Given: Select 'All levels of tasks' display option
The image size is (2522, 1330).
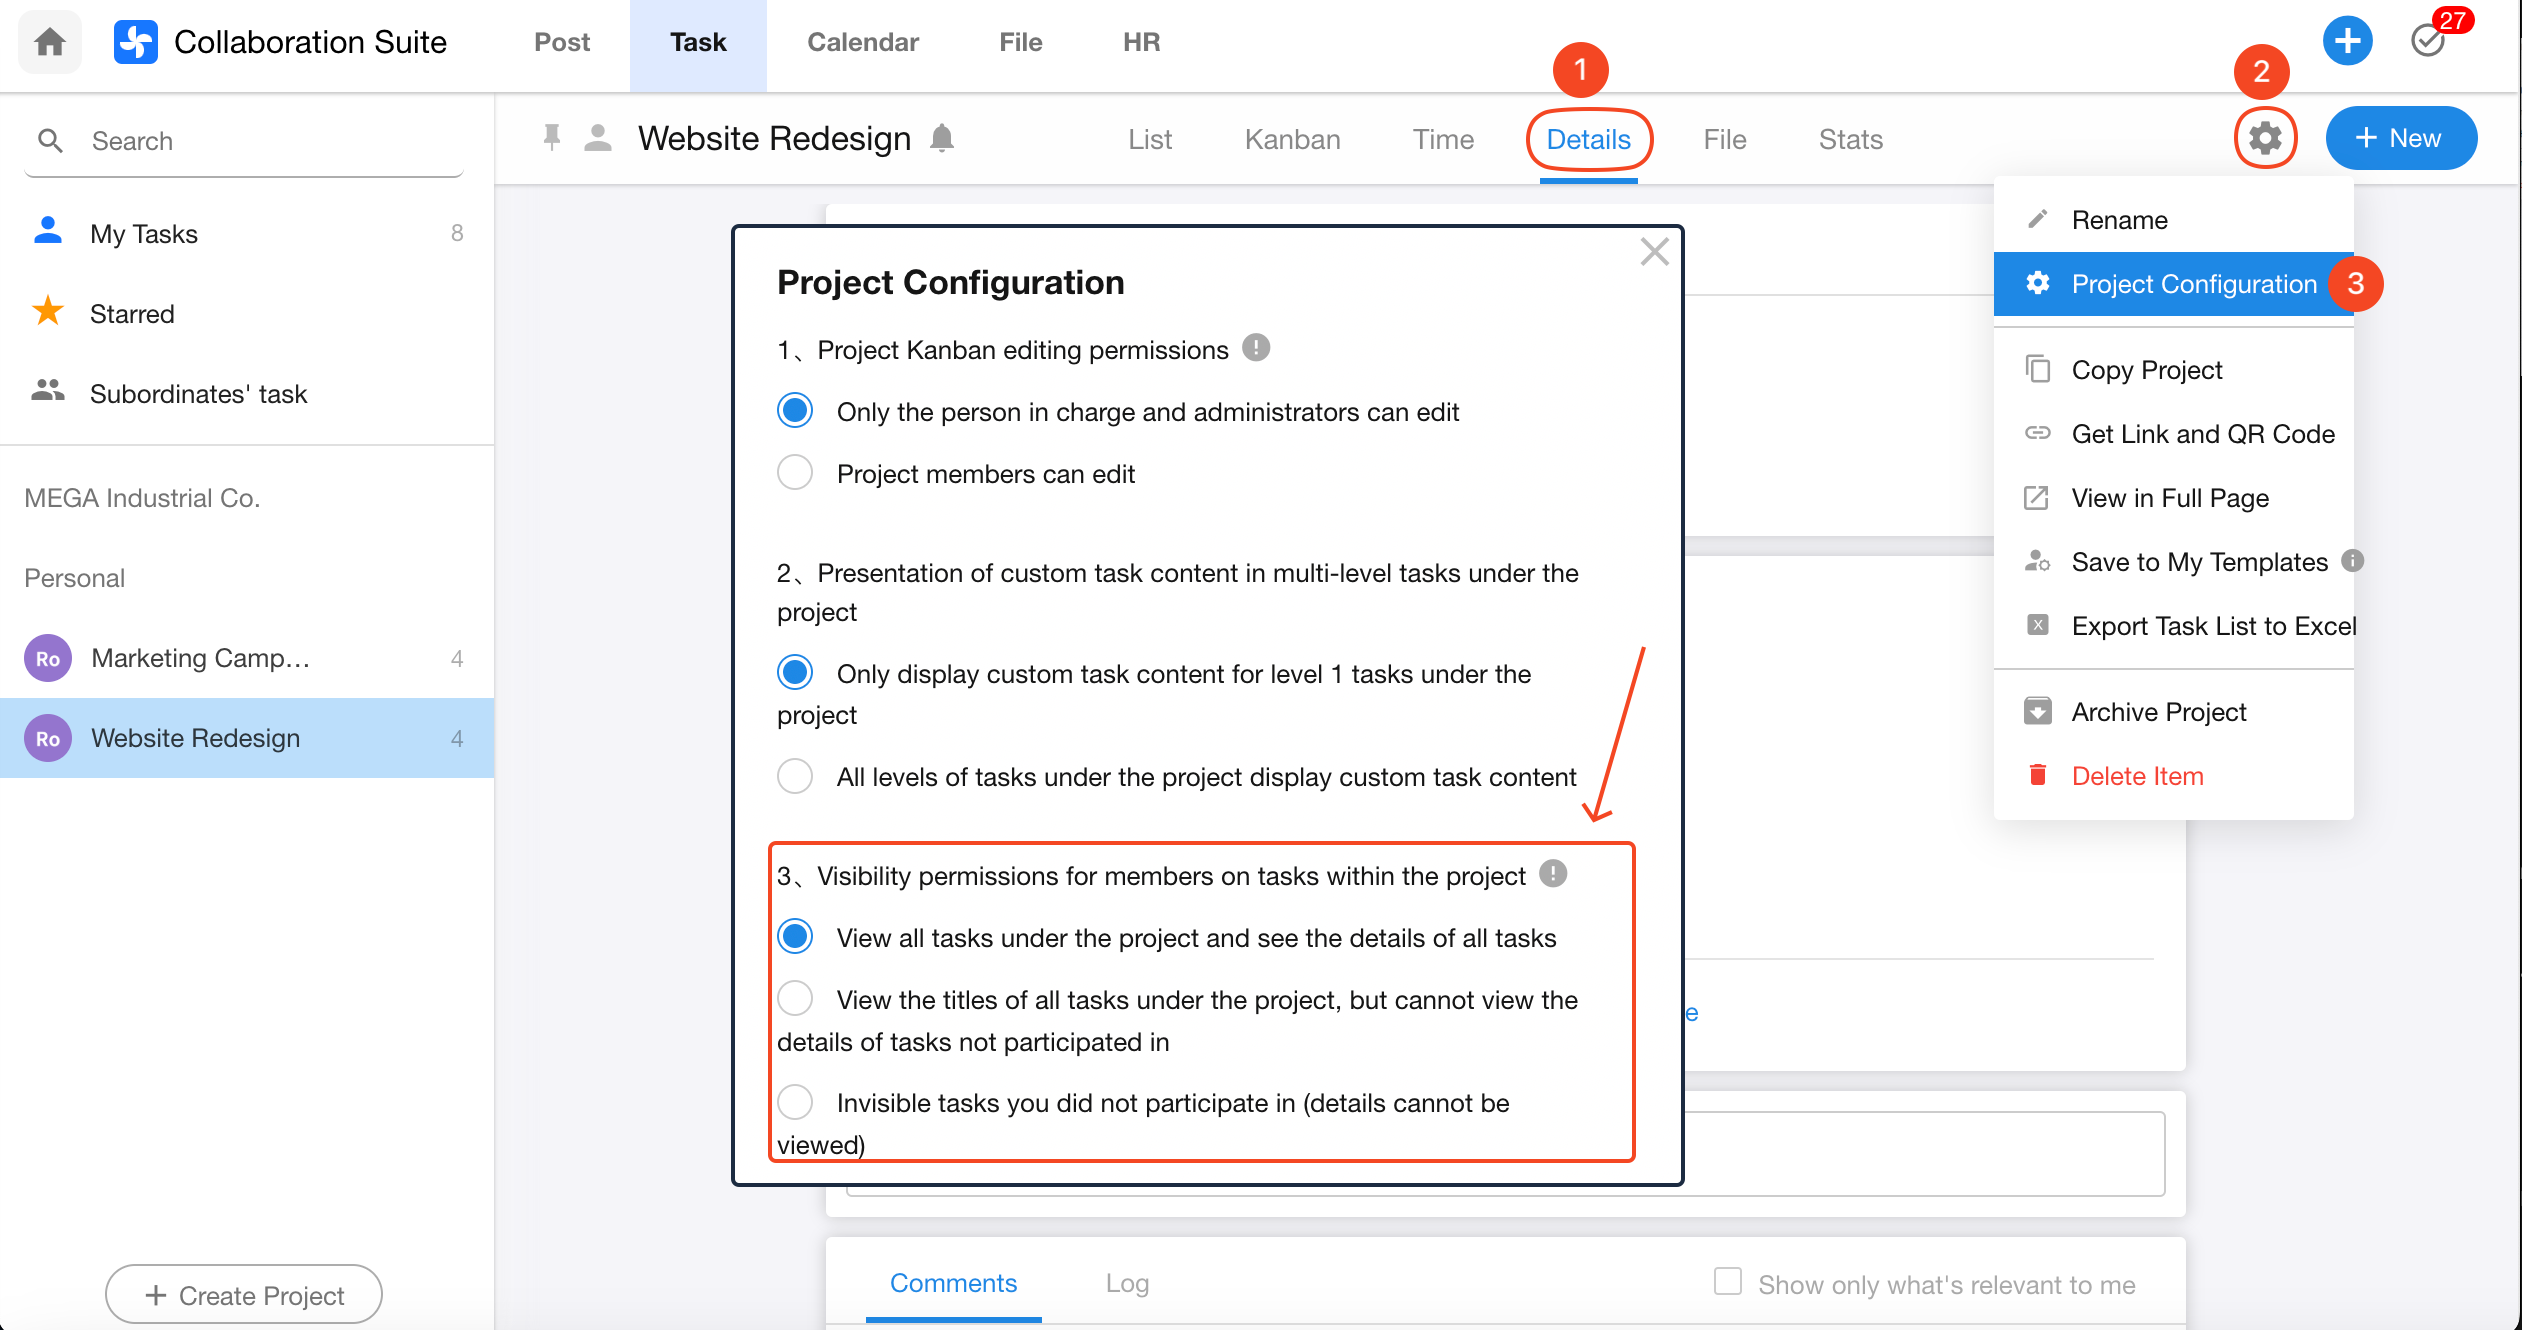Looking at the screenshot, I should 795,776.
